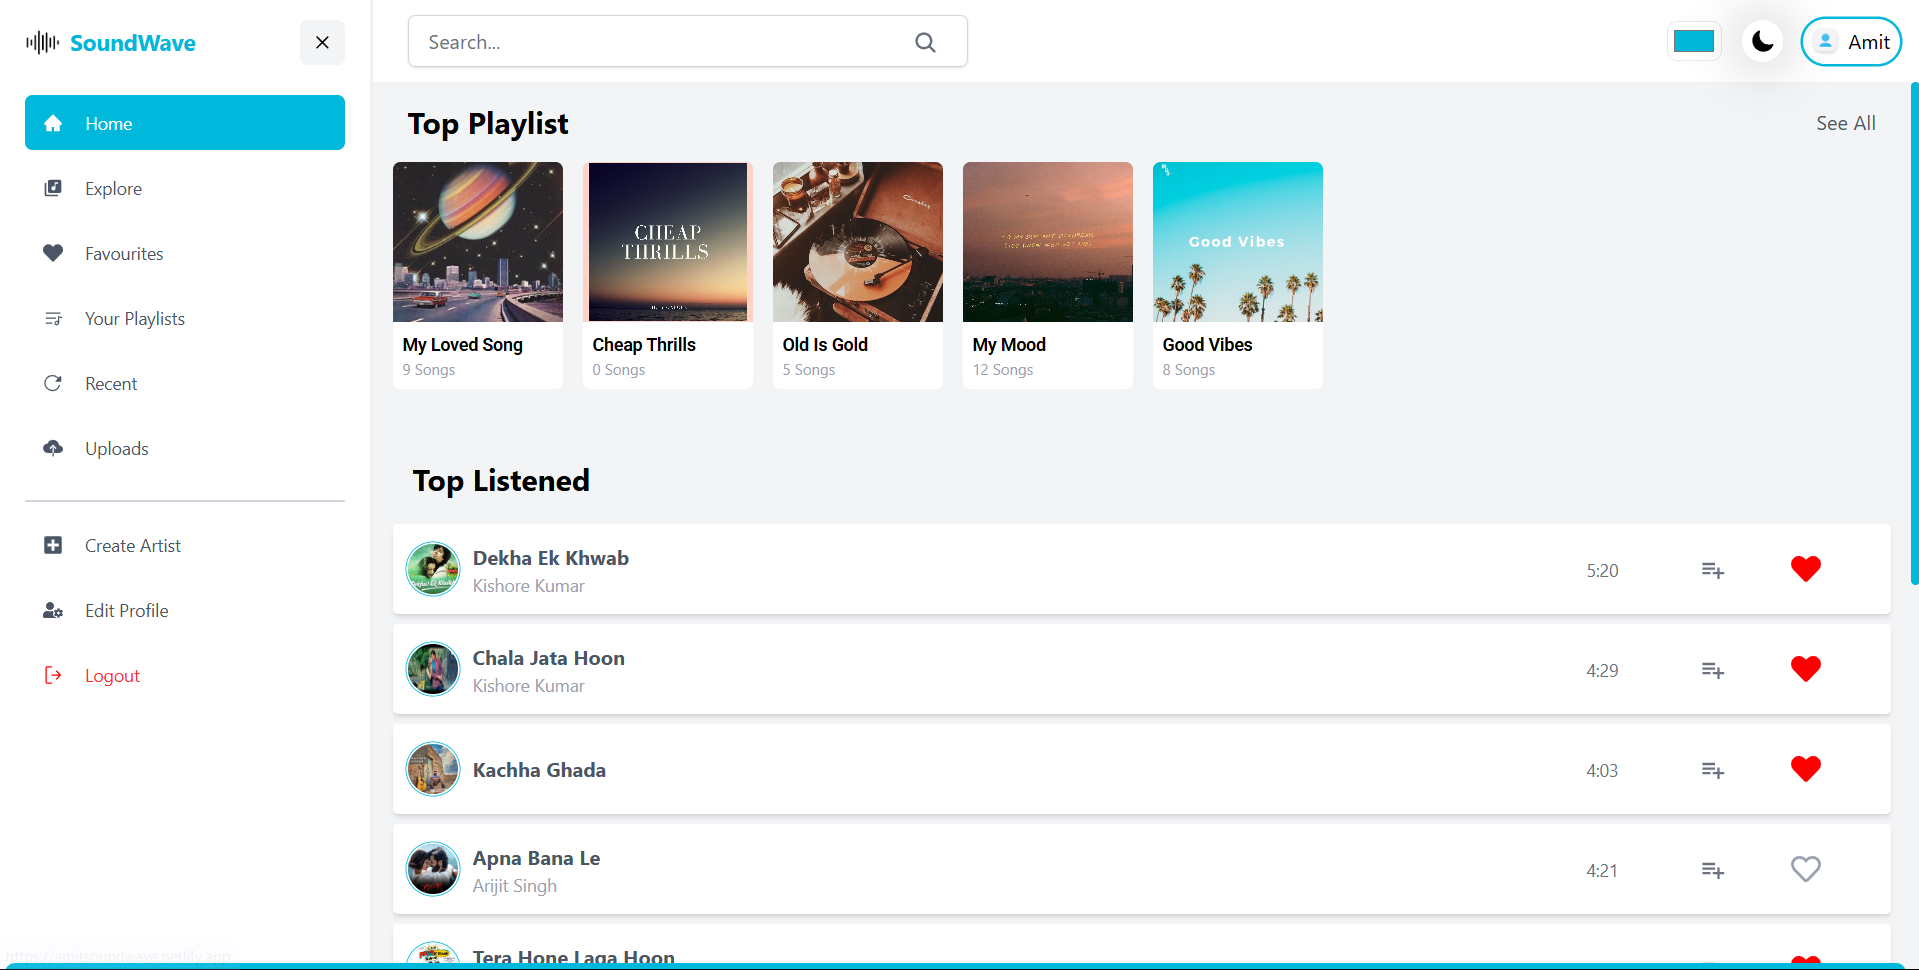Click the 12 Songs count under My Mood

1003,370
